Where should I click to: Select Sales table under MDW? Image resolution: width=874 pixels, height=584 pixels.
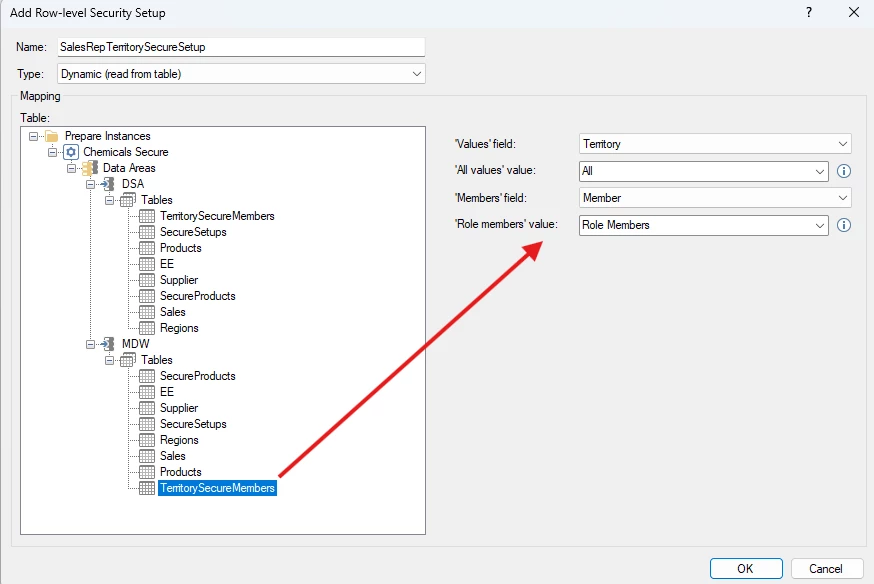click(172, 456)
